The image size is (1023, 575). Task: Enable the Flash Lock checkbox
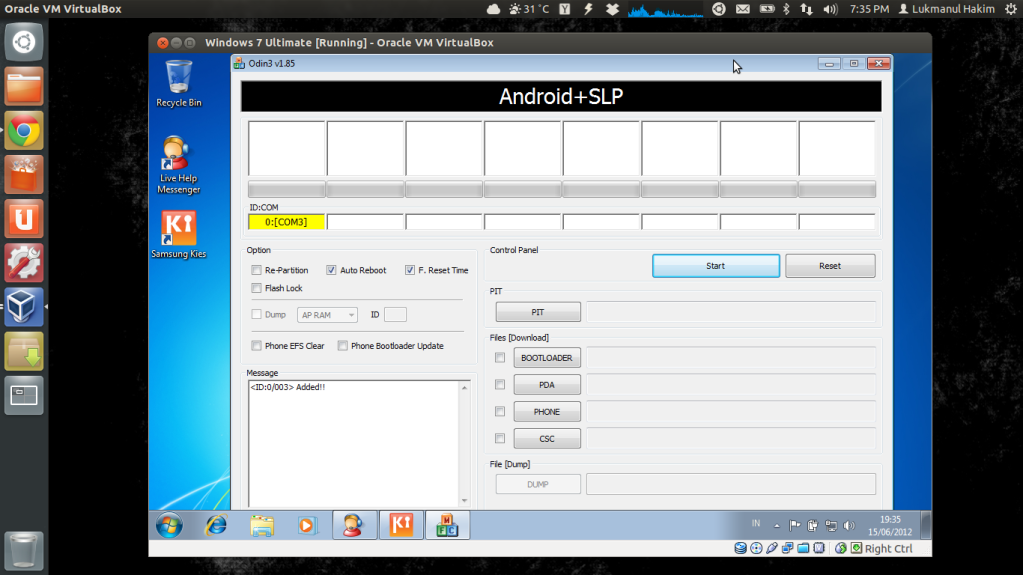[256, 288]
